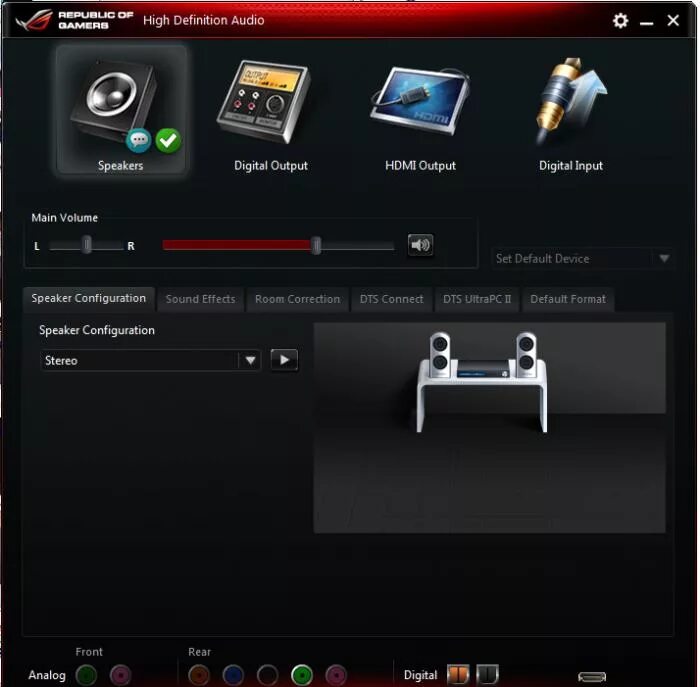Click the main volume slider handle
Image resolution: width=700 pixels, height=687 pixels.
tap(316, 245)
